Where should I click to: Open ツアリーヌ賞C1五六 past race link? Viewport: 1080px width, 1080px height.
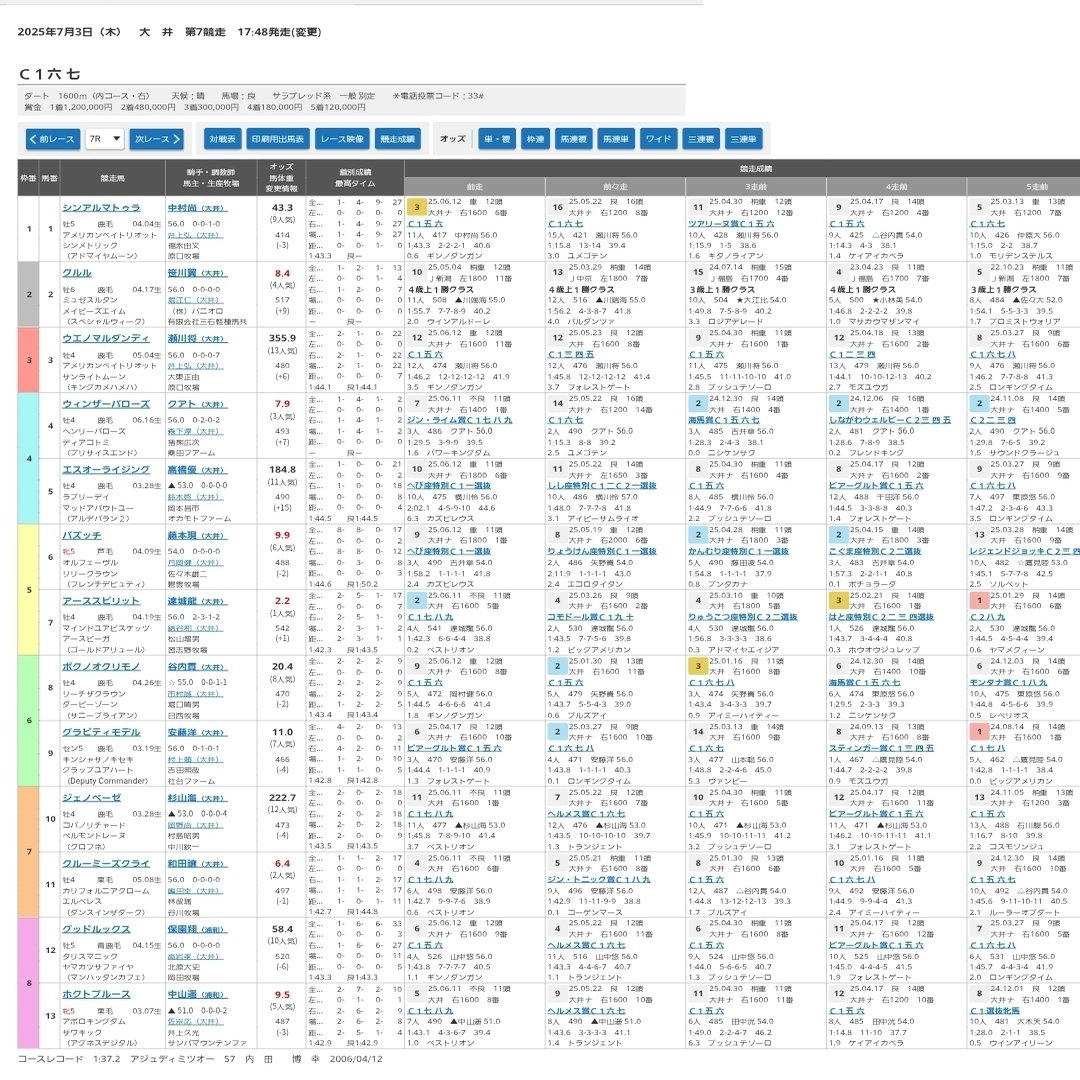coord(731,223)
